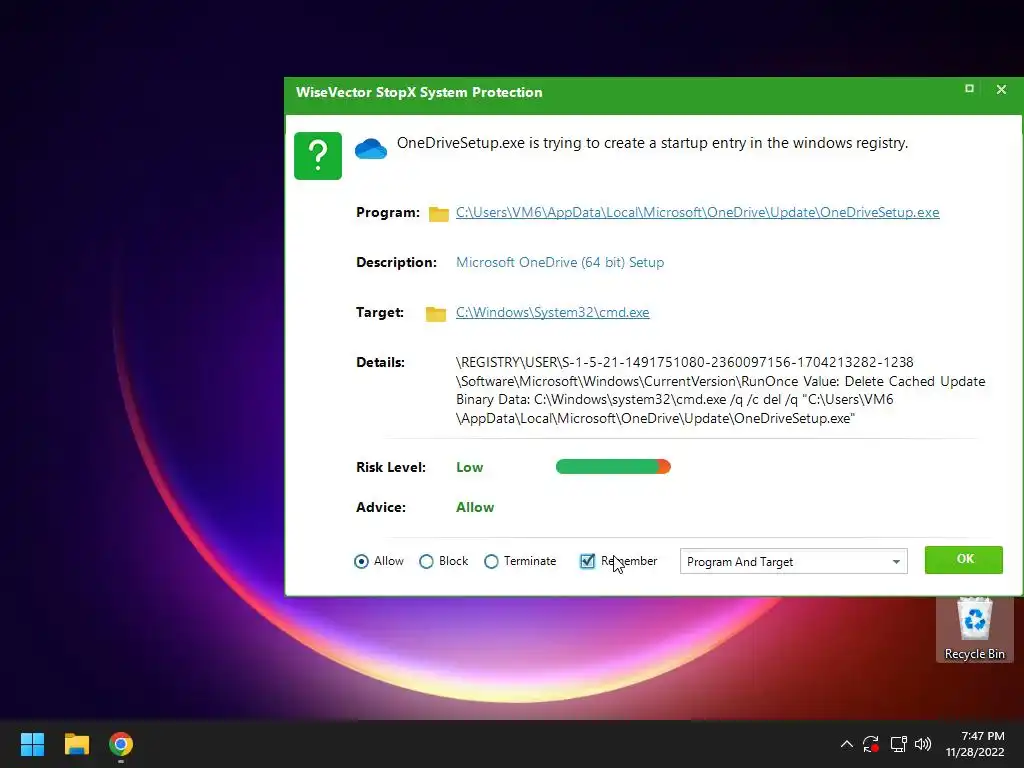Click the network tray icon

pyautogui.click(x=898, y=744)
